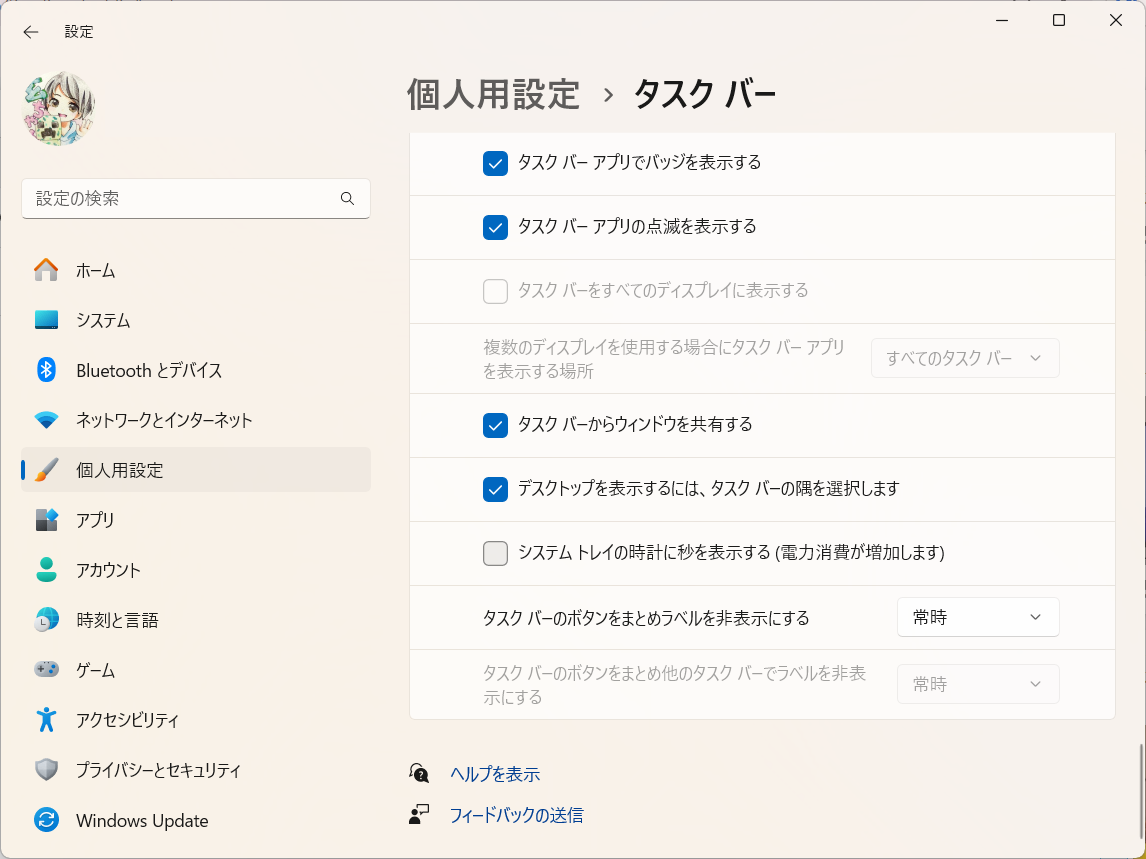Screen dimensions: 1146x859
Task: Uncheck タスク バー アプリでバッジを表示する checkbox
Action: [x=495, y=163]
